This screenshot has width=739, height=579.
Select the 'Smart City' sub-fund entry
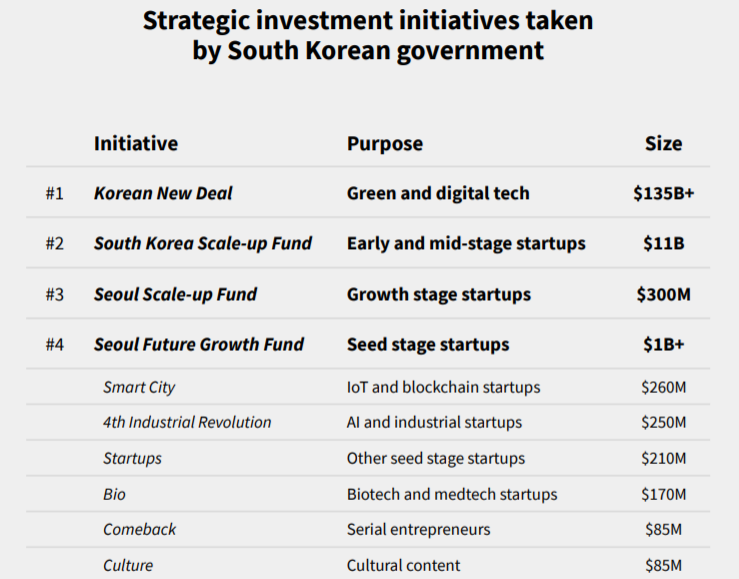[x=139, y=387]
